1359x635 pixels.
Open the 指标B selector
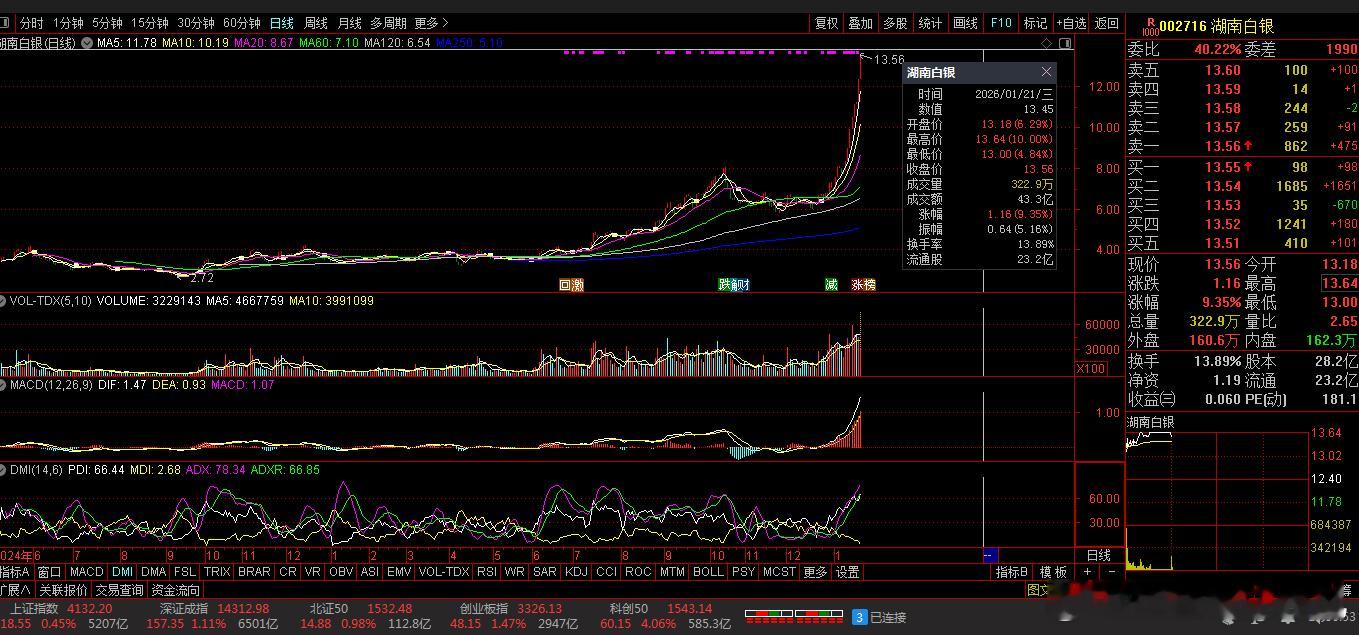tap(1012, 572)
